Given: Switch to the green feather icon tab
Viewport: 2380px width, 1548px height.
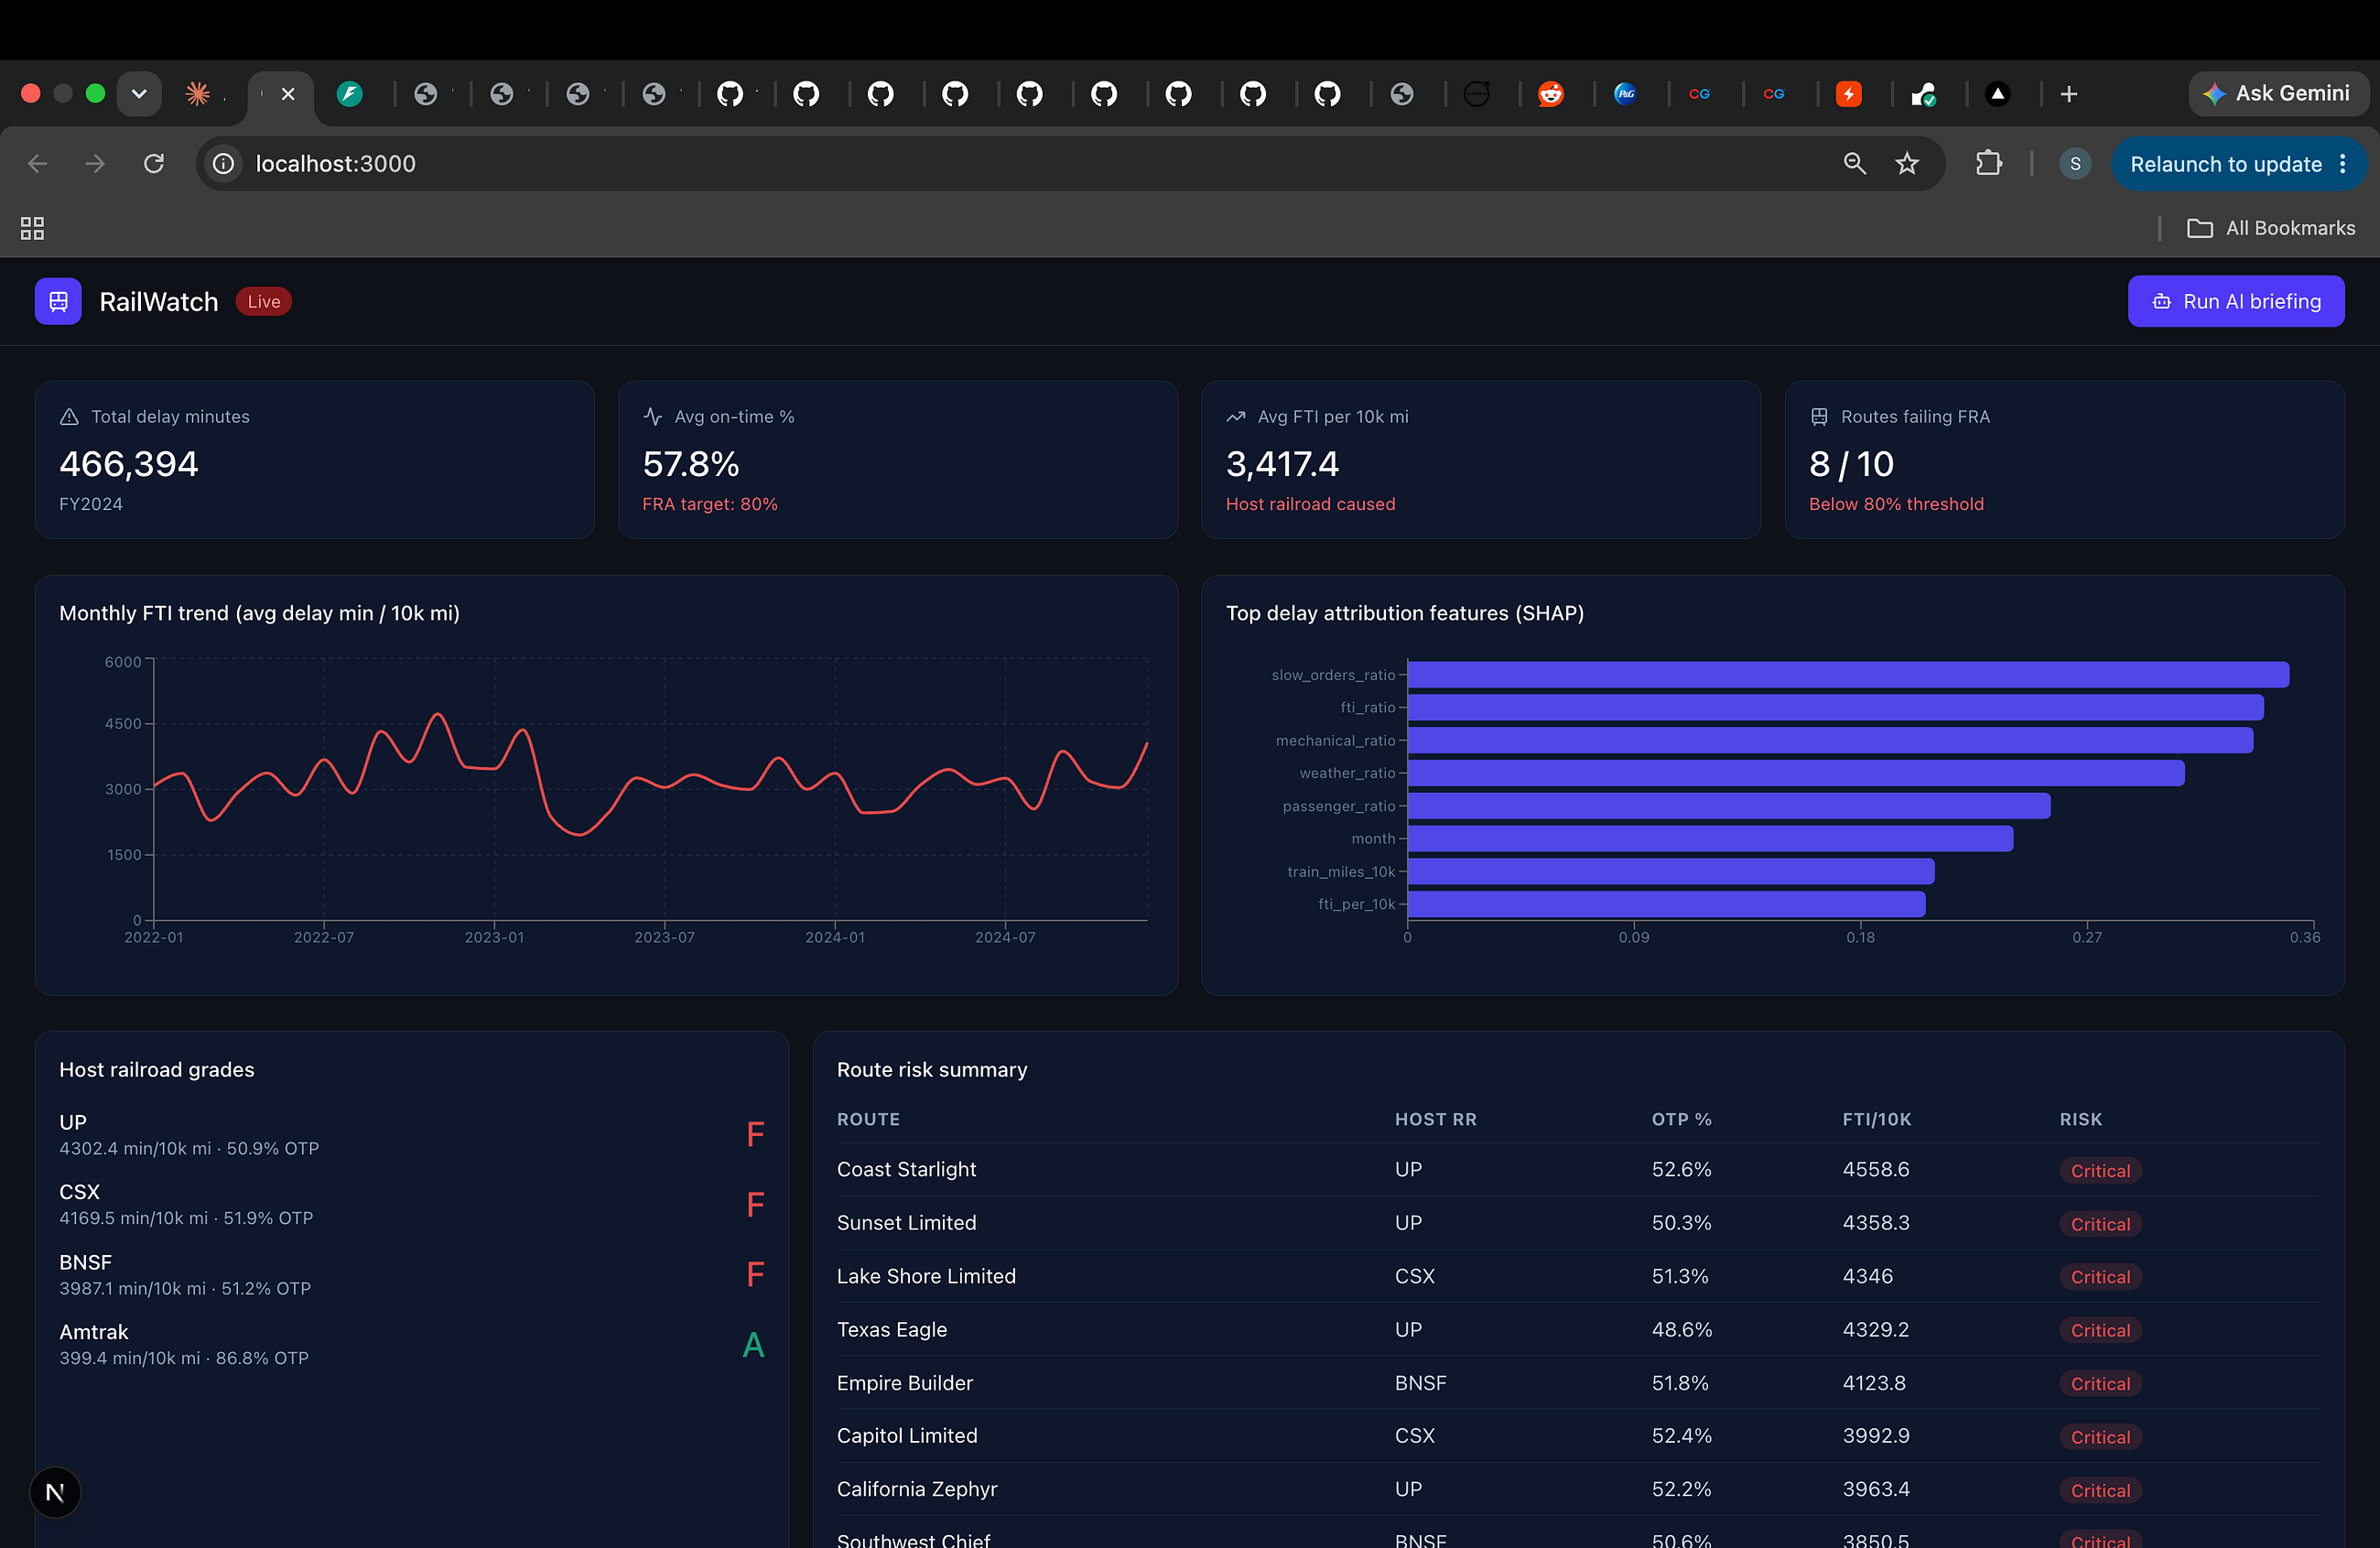Looking at the screenshot, I should pos(349,93).
